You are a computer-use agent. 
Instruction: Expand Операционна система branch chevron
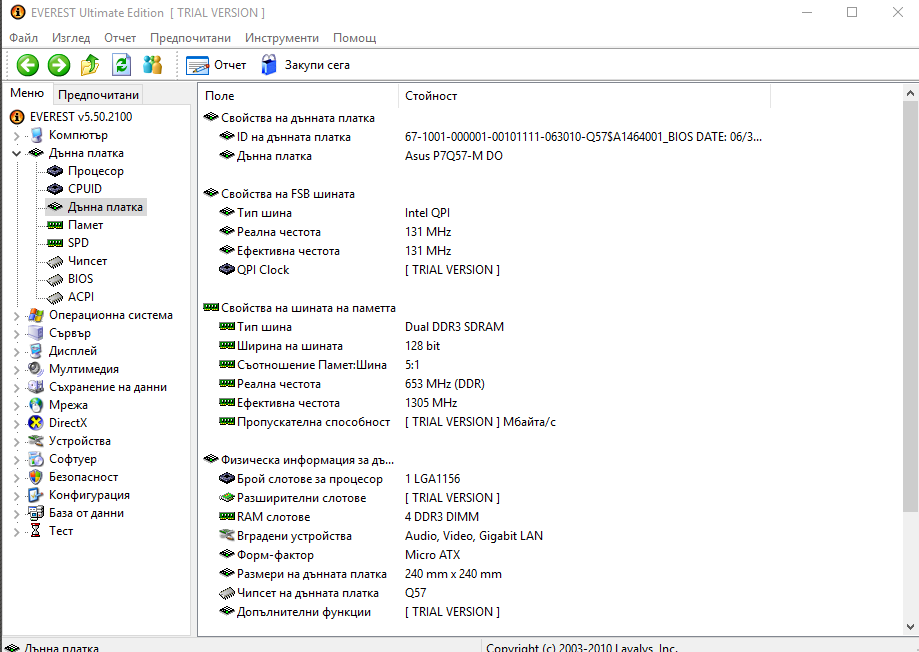pos(16,316)
